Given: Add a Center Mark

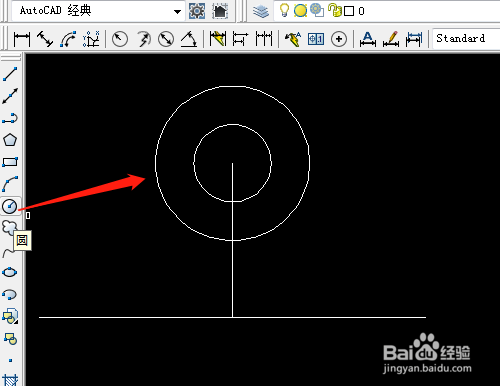Looking at the screenshot, I should [x=339, y=39].
